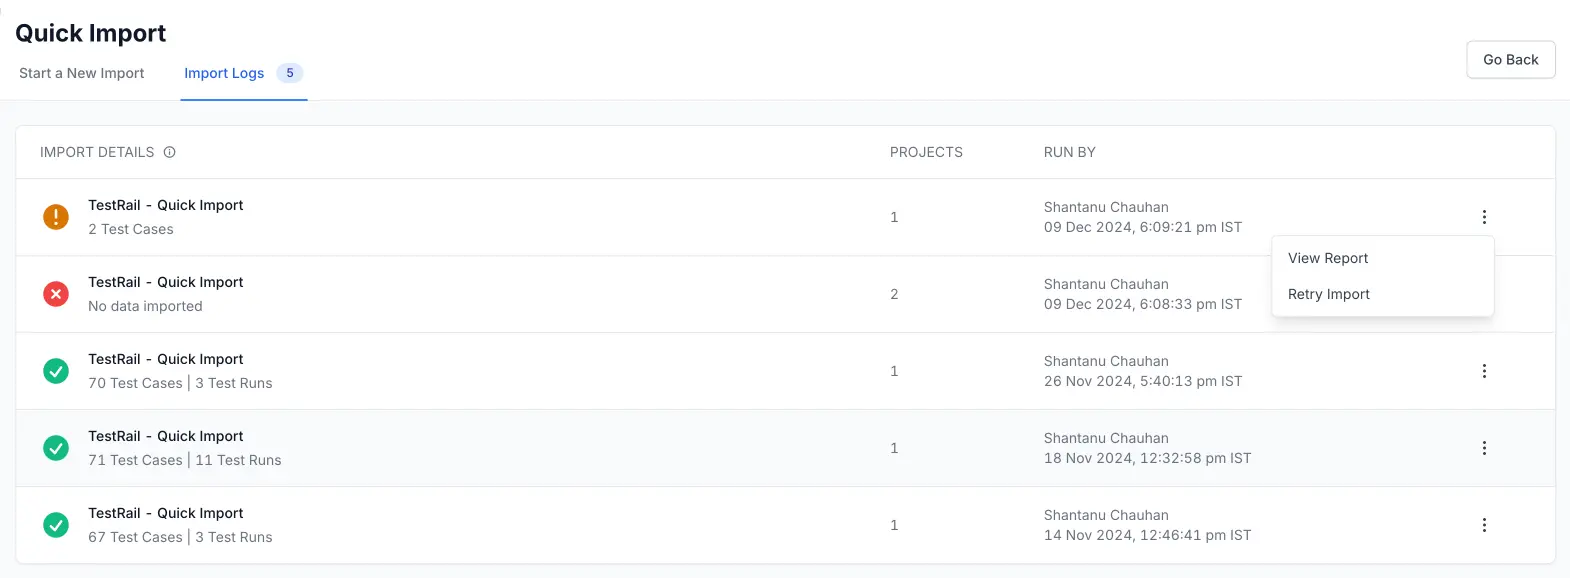Switch to the Start a New Import tab
Image resolution: width=1570 pixels, height=578 pixels.
(x=82, y=73)
